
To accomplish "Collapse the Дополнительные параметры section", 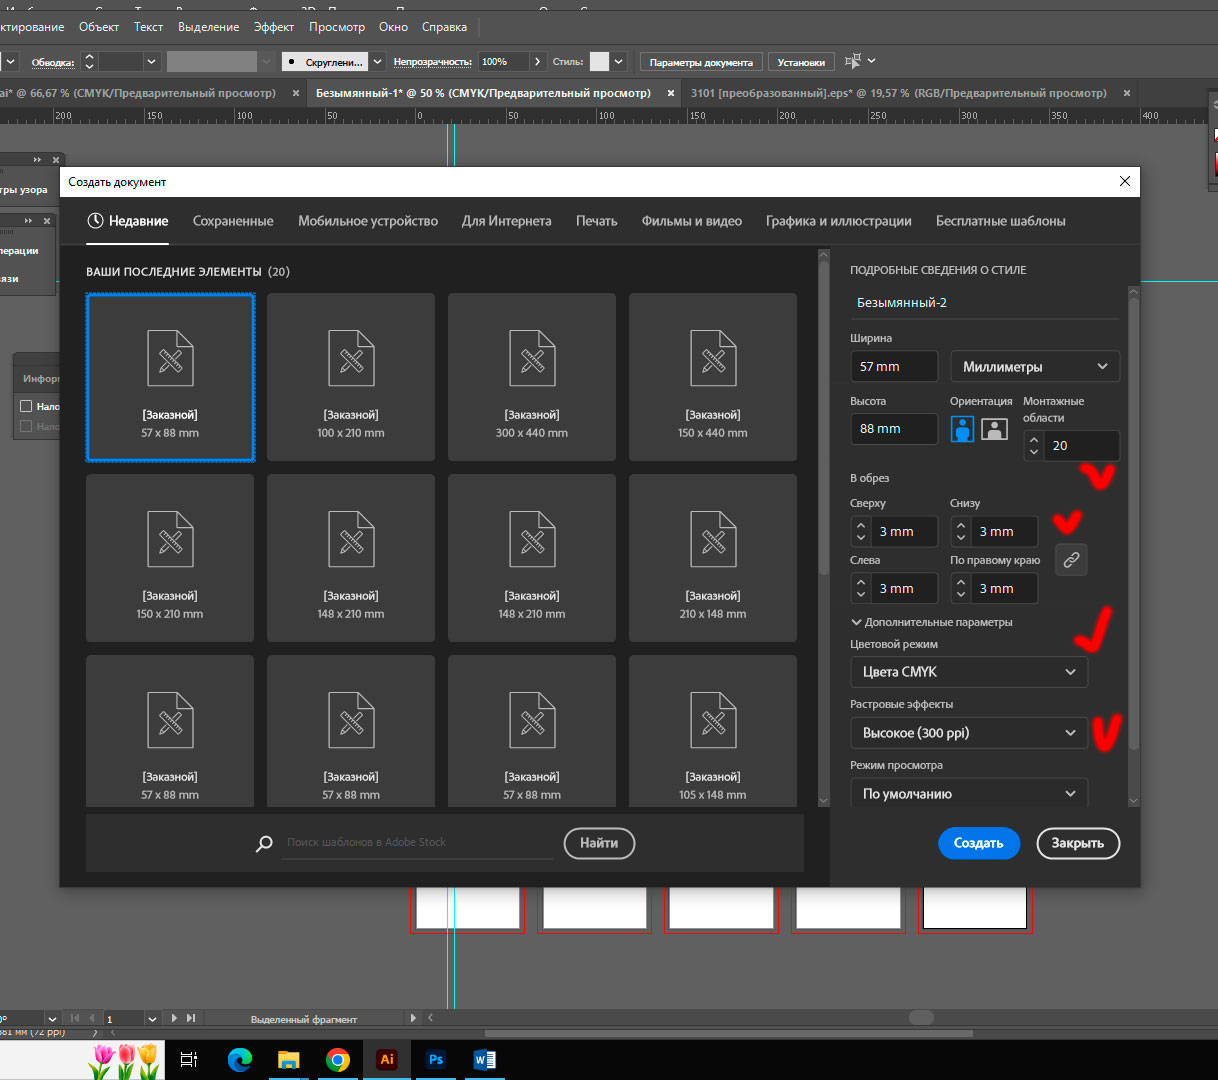I will point(856,622).
